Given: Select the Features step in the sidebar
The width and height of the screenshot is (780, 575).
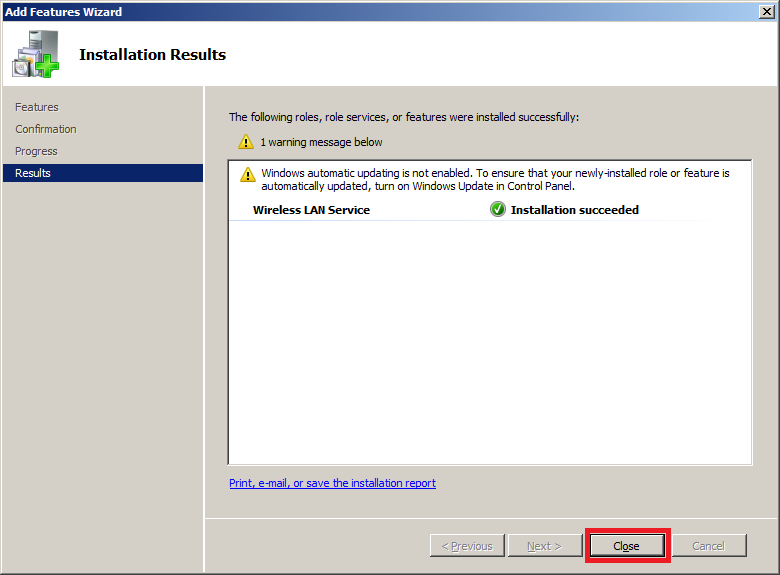Looking at the screenshot, I should [37, 107].
